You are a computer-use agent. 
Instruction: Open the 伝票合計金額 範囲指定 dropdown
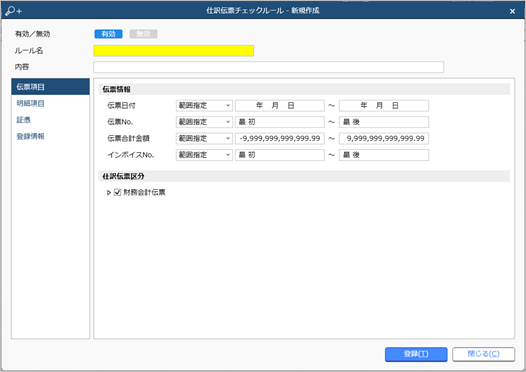204,138
